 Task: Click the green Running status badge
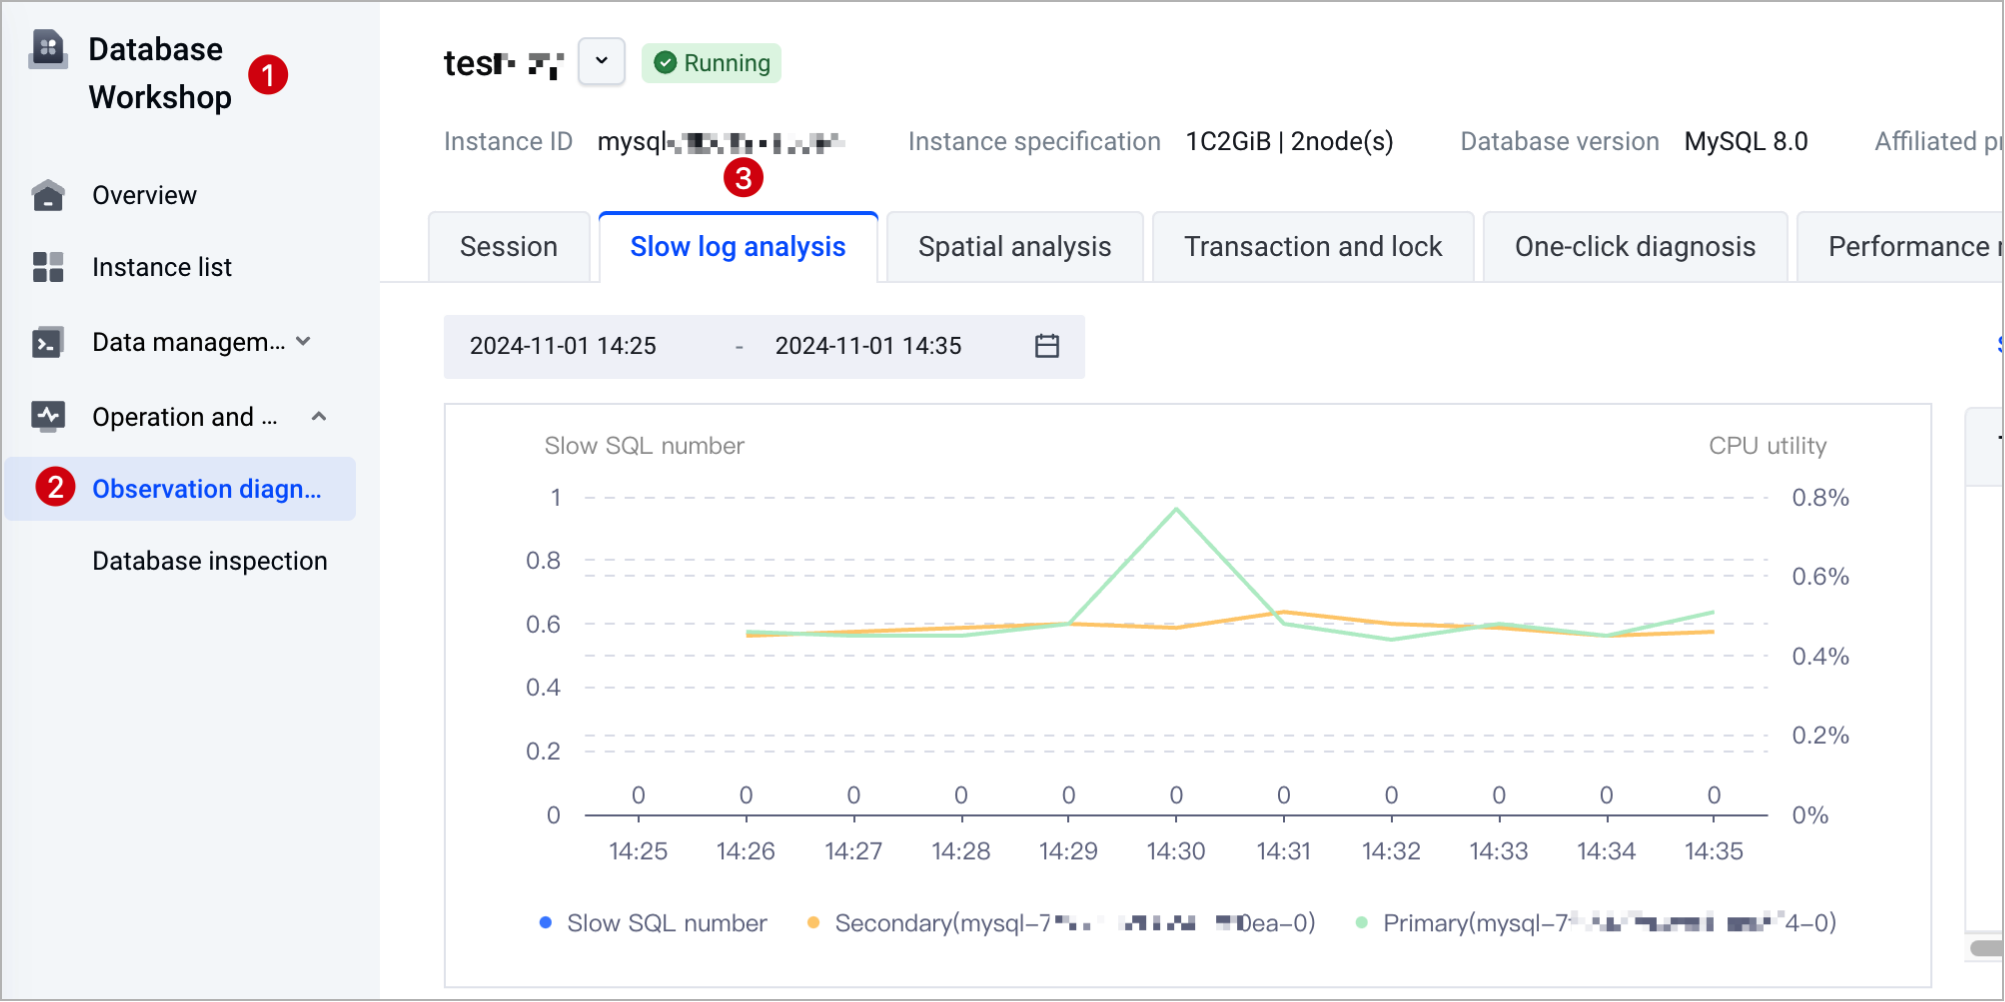[711, 63]
